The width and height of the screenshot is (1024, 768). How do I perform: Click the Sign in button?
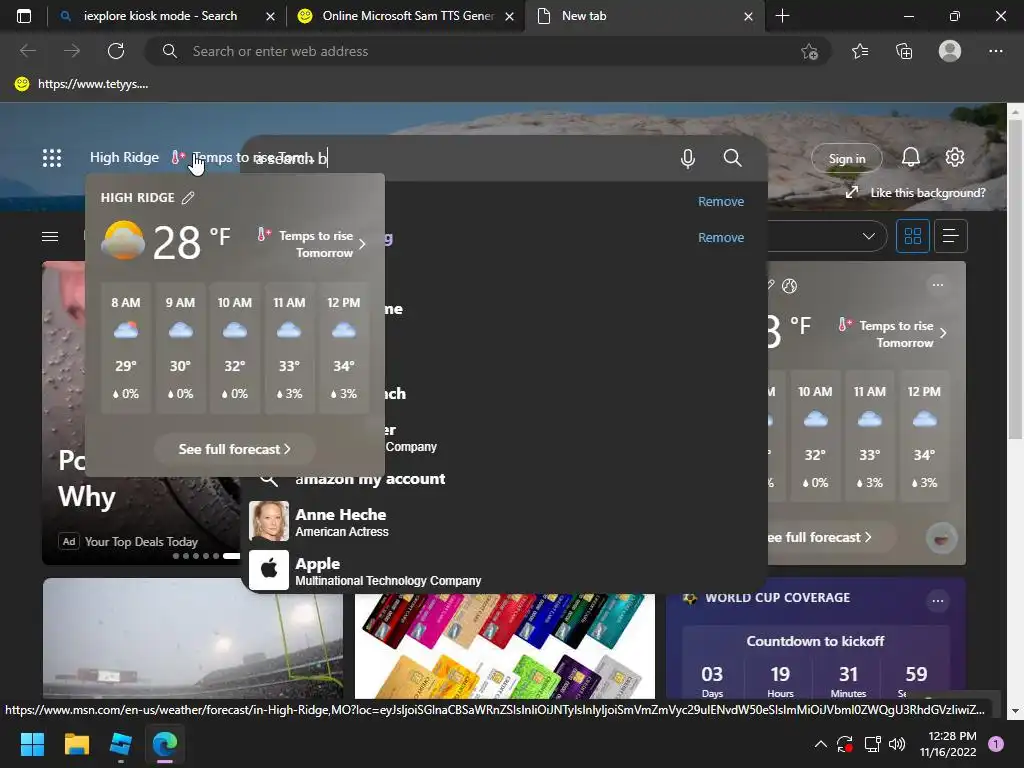click(846, 159)
